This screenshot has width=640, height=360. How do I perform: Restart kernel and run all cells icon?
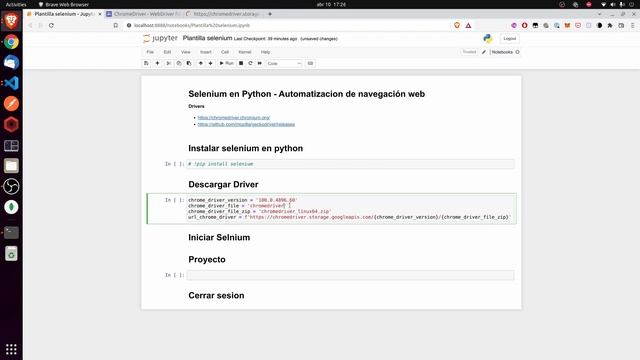tap(260, 63)
